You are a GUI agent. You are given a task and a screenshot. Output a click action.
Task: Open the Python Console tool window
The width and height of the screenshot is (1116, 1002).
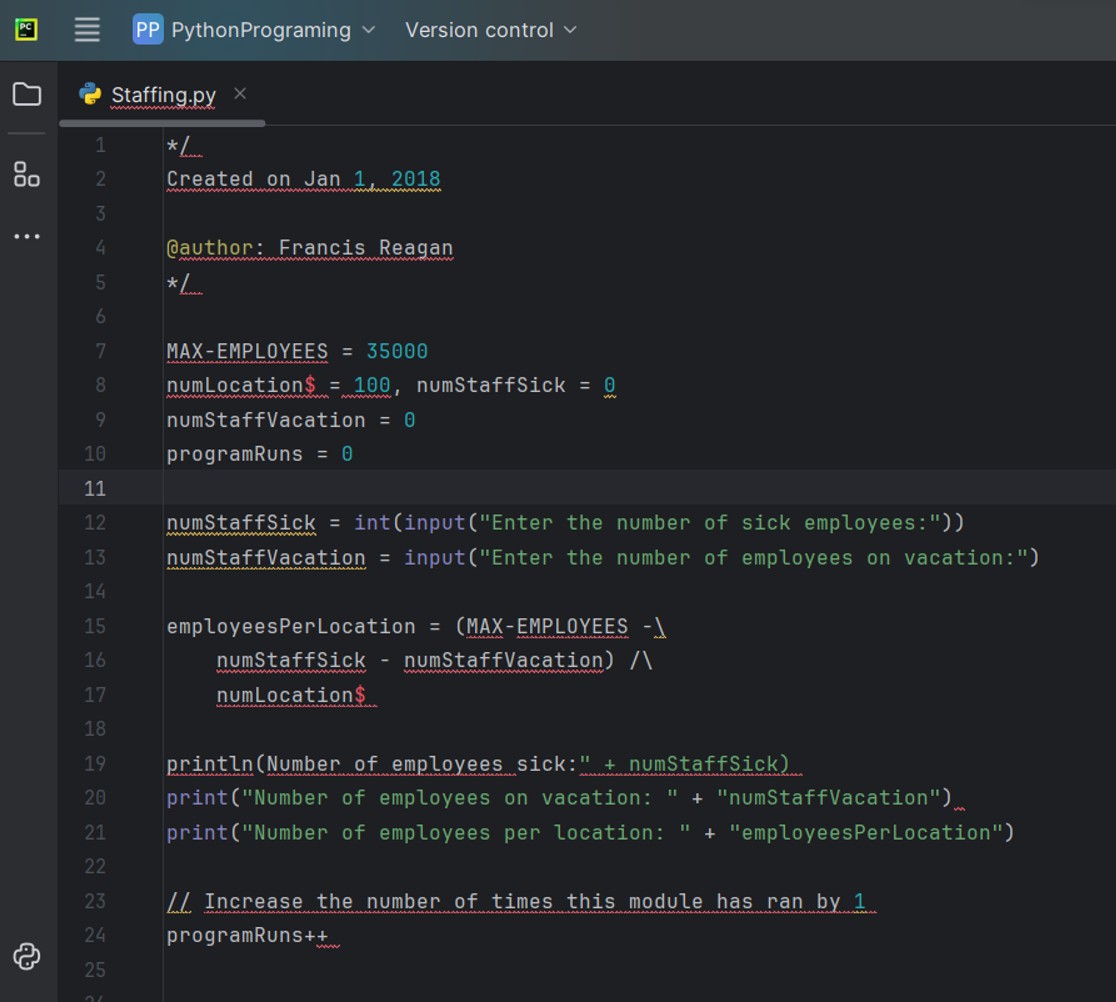pyautogui.click(x=27, y=956)
